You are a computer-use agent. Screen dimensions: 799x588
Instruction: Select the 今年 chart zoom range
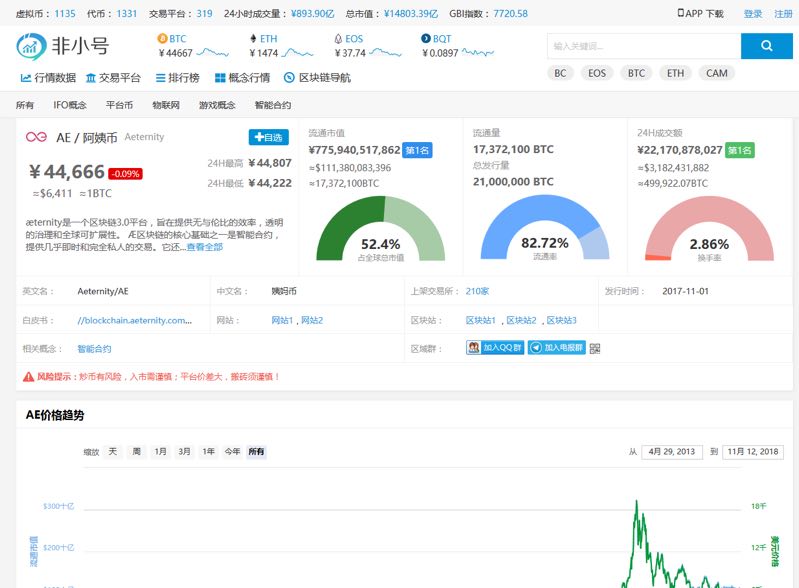232,452
